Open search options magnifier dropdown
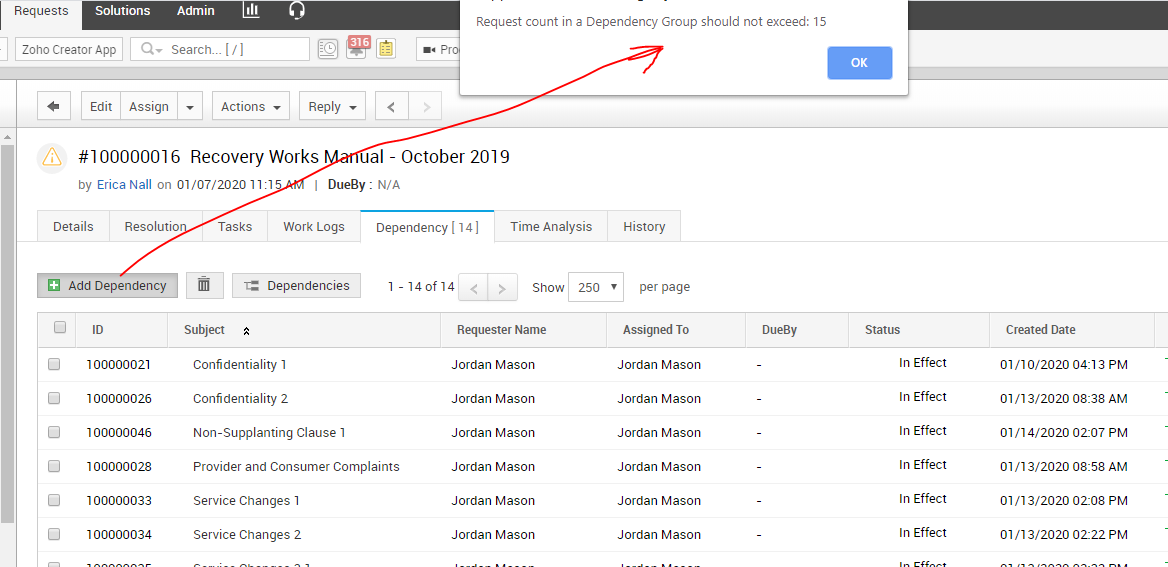Image resolution: width=1168 pixels, height=567 pixels. point(150,49)
